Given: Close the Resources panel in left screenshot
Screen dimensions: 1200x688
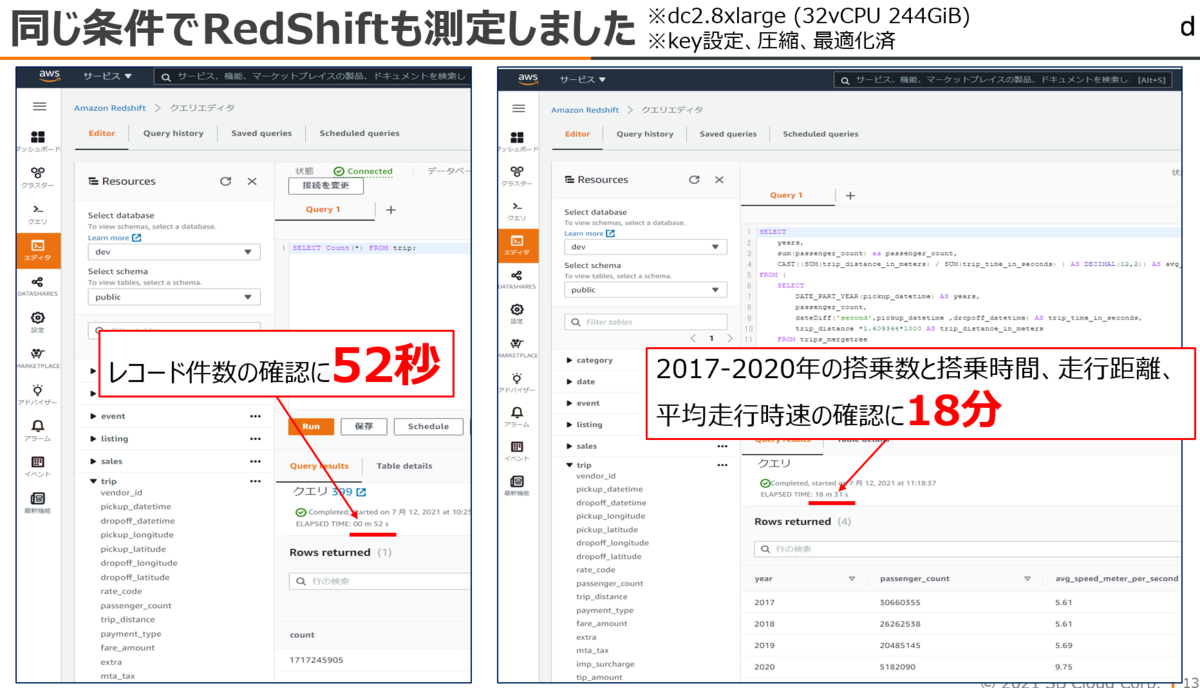Looking at the screenshot, I should [252, 181].
